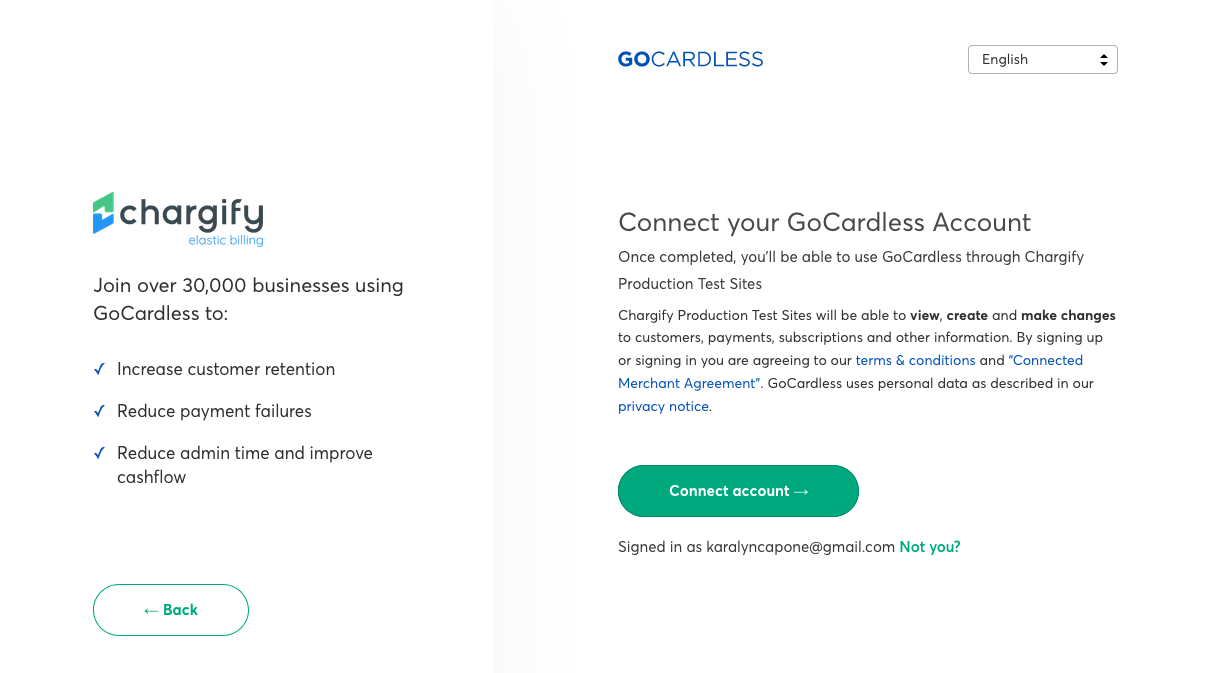Click the arrow inside Connect account button
Image resolution: width=1228 pixels, height=673 pixels.
[800, 491]
